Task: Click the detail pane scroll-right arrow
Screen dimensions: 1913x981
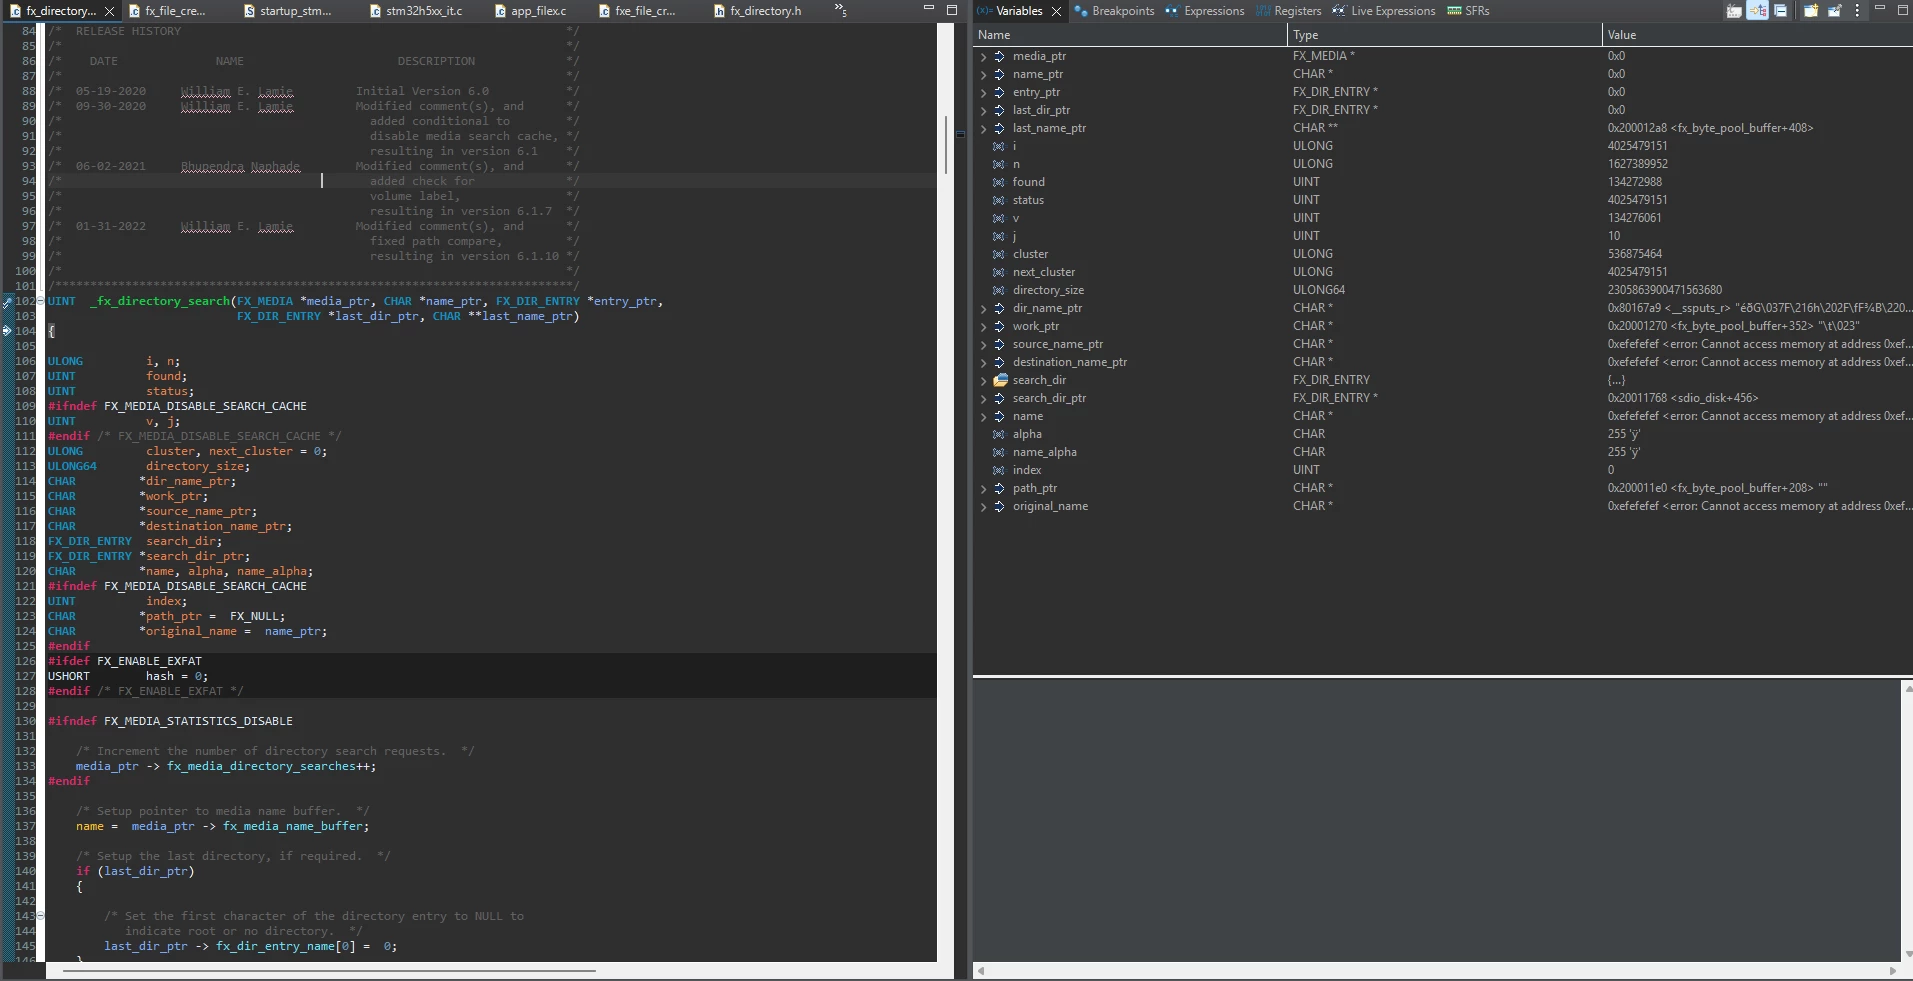Action: 1893,971
